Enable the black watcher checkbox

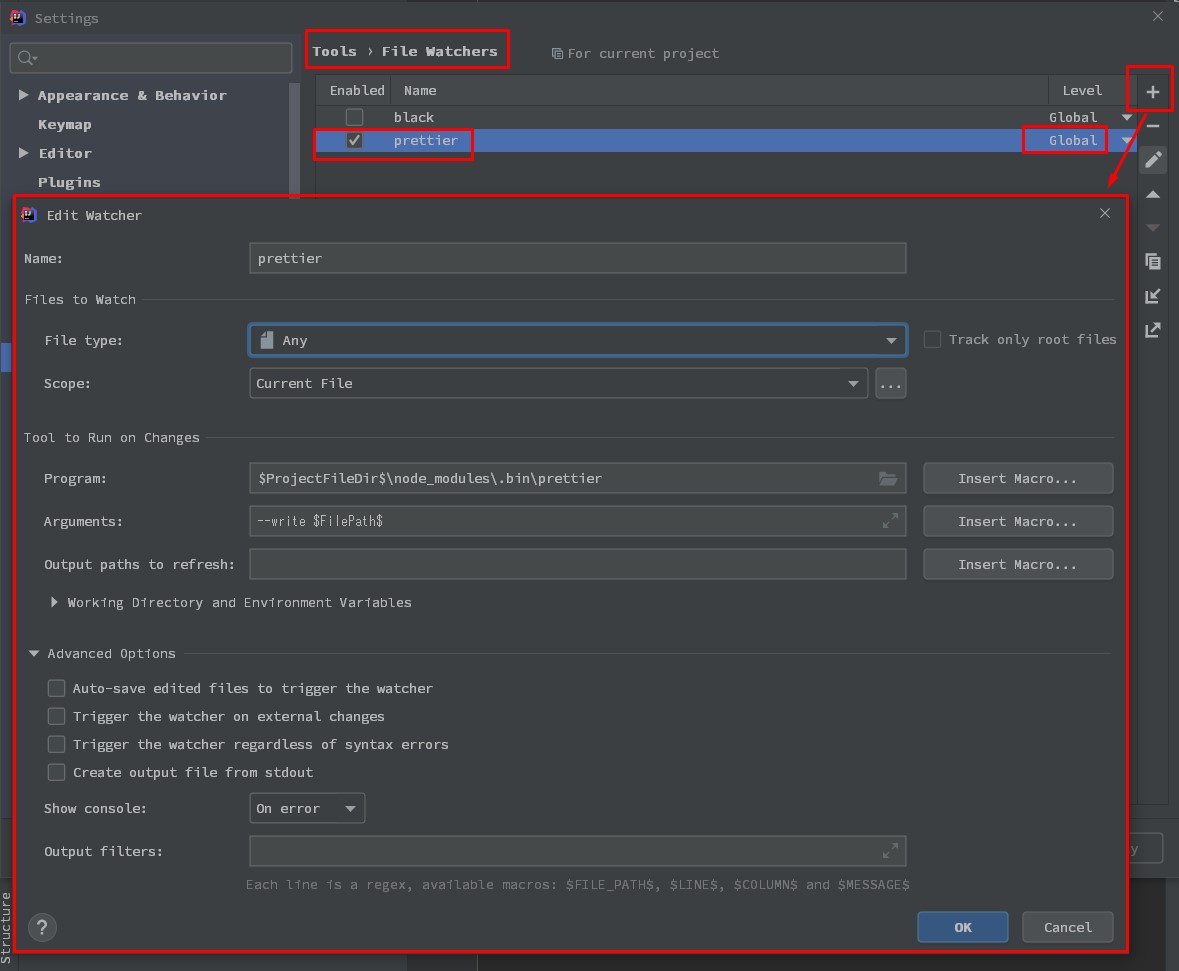354,117
